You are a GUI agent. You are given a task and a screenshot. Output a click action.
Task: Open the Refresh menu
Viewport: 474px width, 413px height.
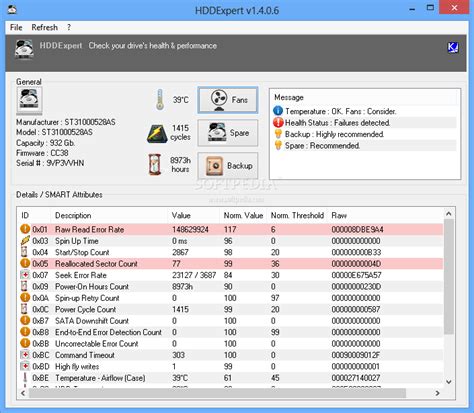click(x=45, y=27)
